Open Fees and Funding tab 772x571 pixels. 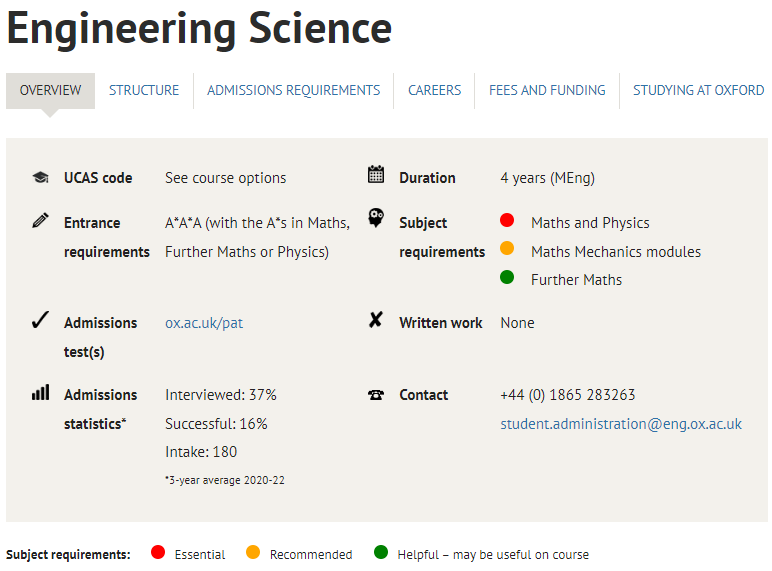tap(547, 91)
